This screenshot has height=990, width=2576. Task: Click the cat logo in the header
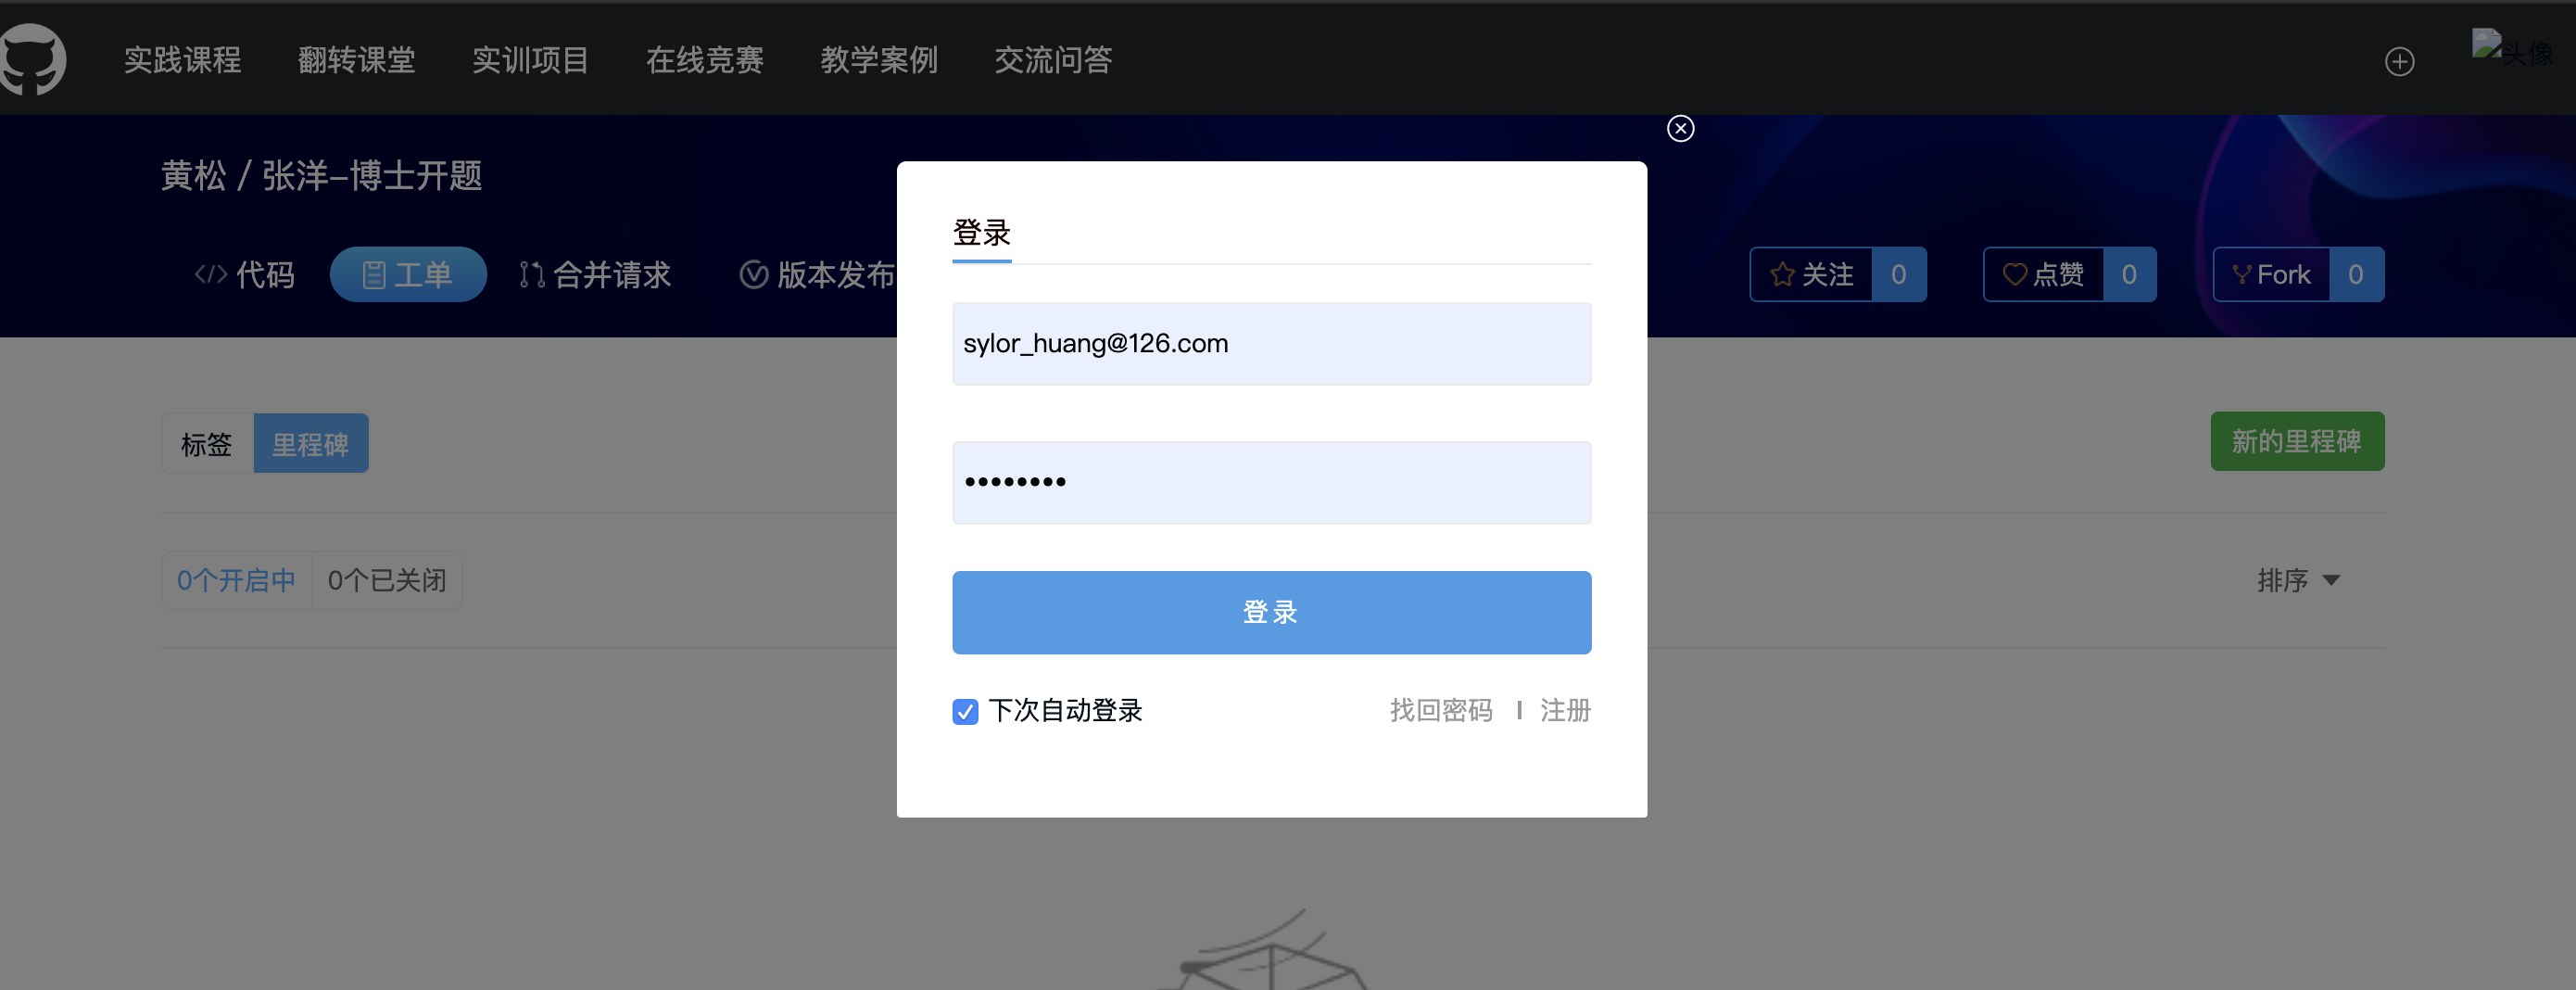pyautogui.click(x=32, y=59)
